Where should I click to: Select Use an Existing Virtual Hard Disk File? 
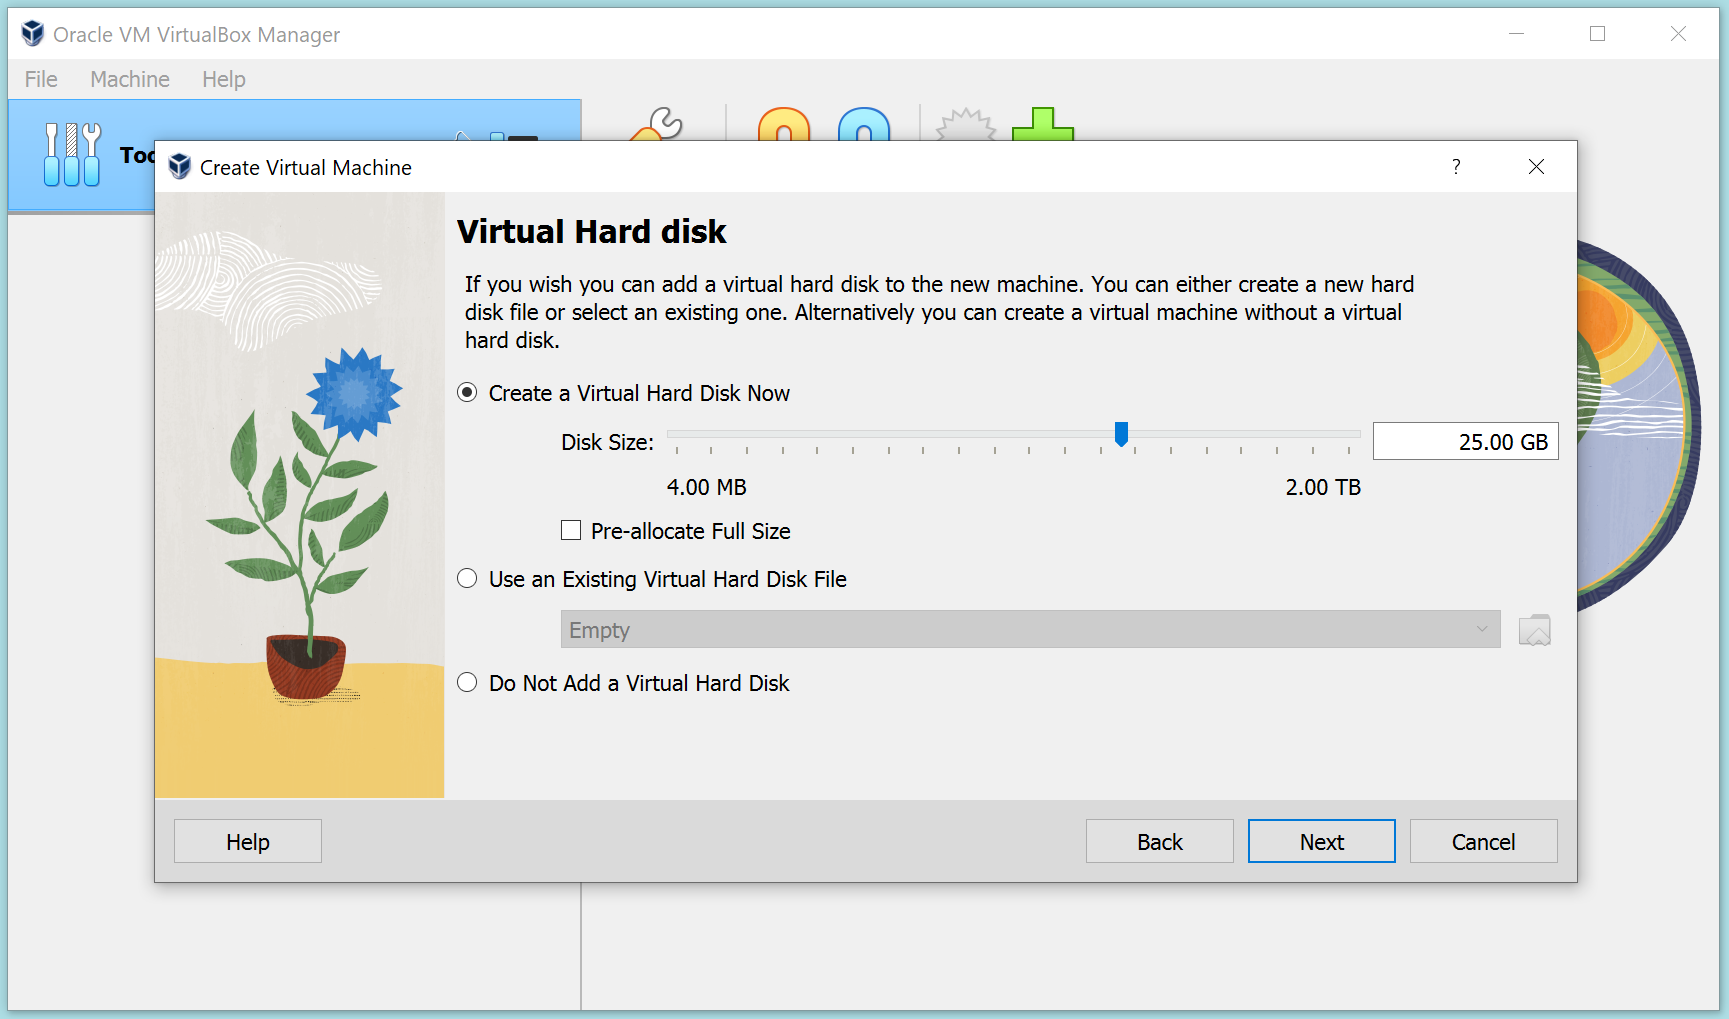(x=467, y=578)
